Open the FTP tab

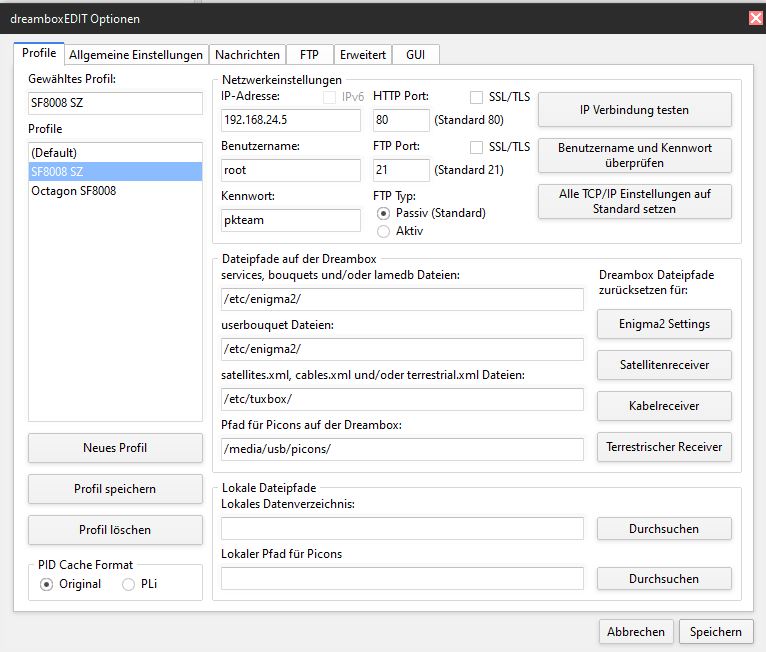pyautogui.click(x=309, y=55)
